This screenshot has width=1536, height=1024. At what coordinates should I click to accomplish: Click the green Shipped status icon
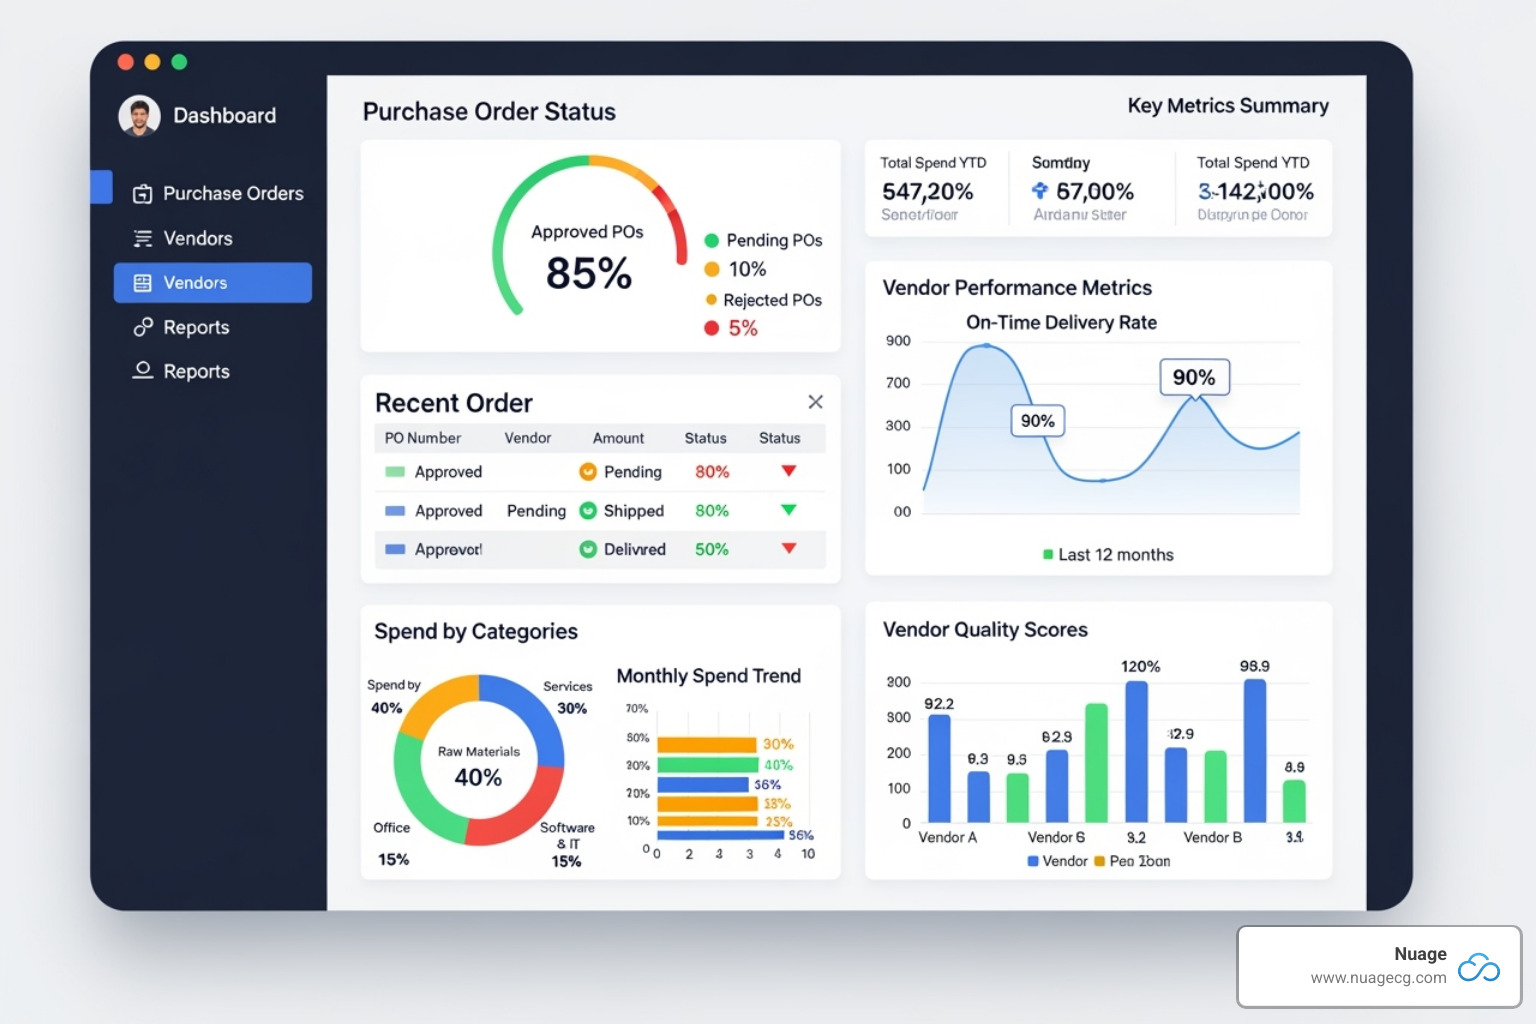click(x=588, y=511)
